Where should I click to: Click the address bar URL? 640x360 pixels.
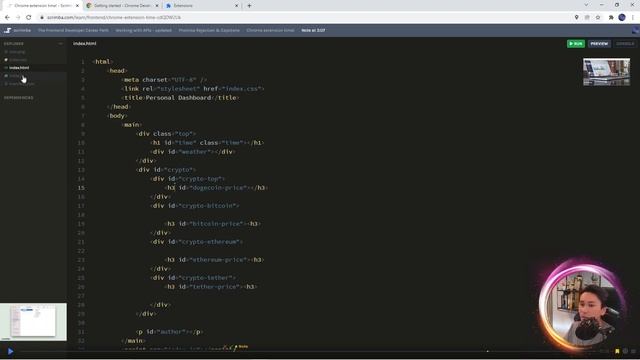114,18
